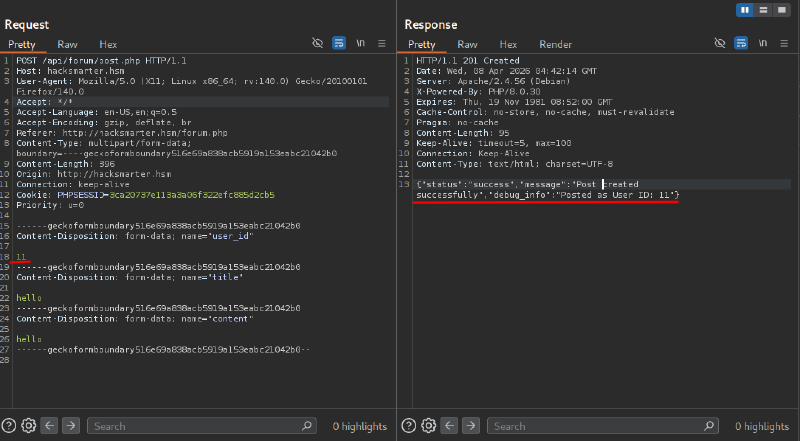Click 'Content-Length: 95' response header
The height and width of the screenshot is (441, 800).
point(463,133)
